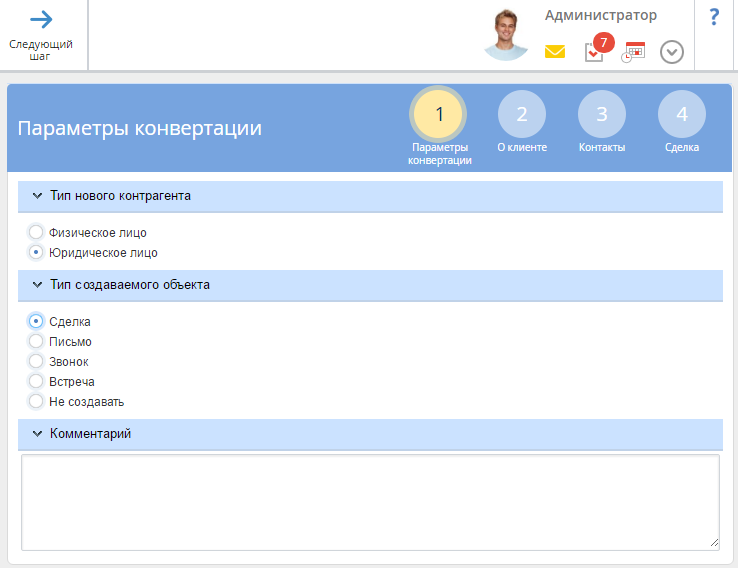
Task: Choose the Звонок radio option
Action: coord(36,361)
